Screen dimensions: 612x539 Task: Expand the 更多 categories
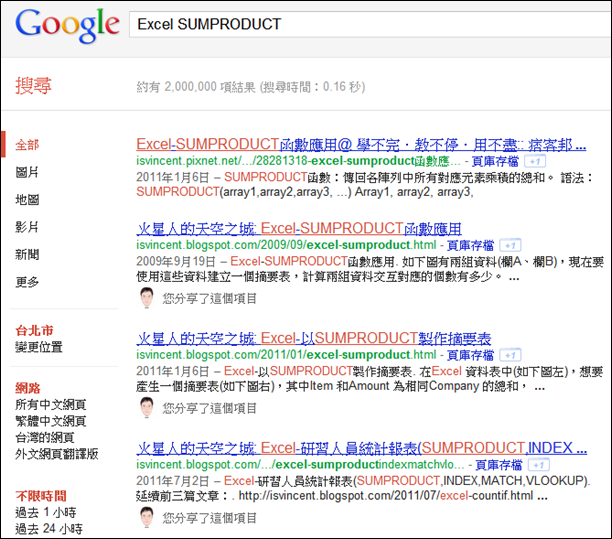[27, 282]
